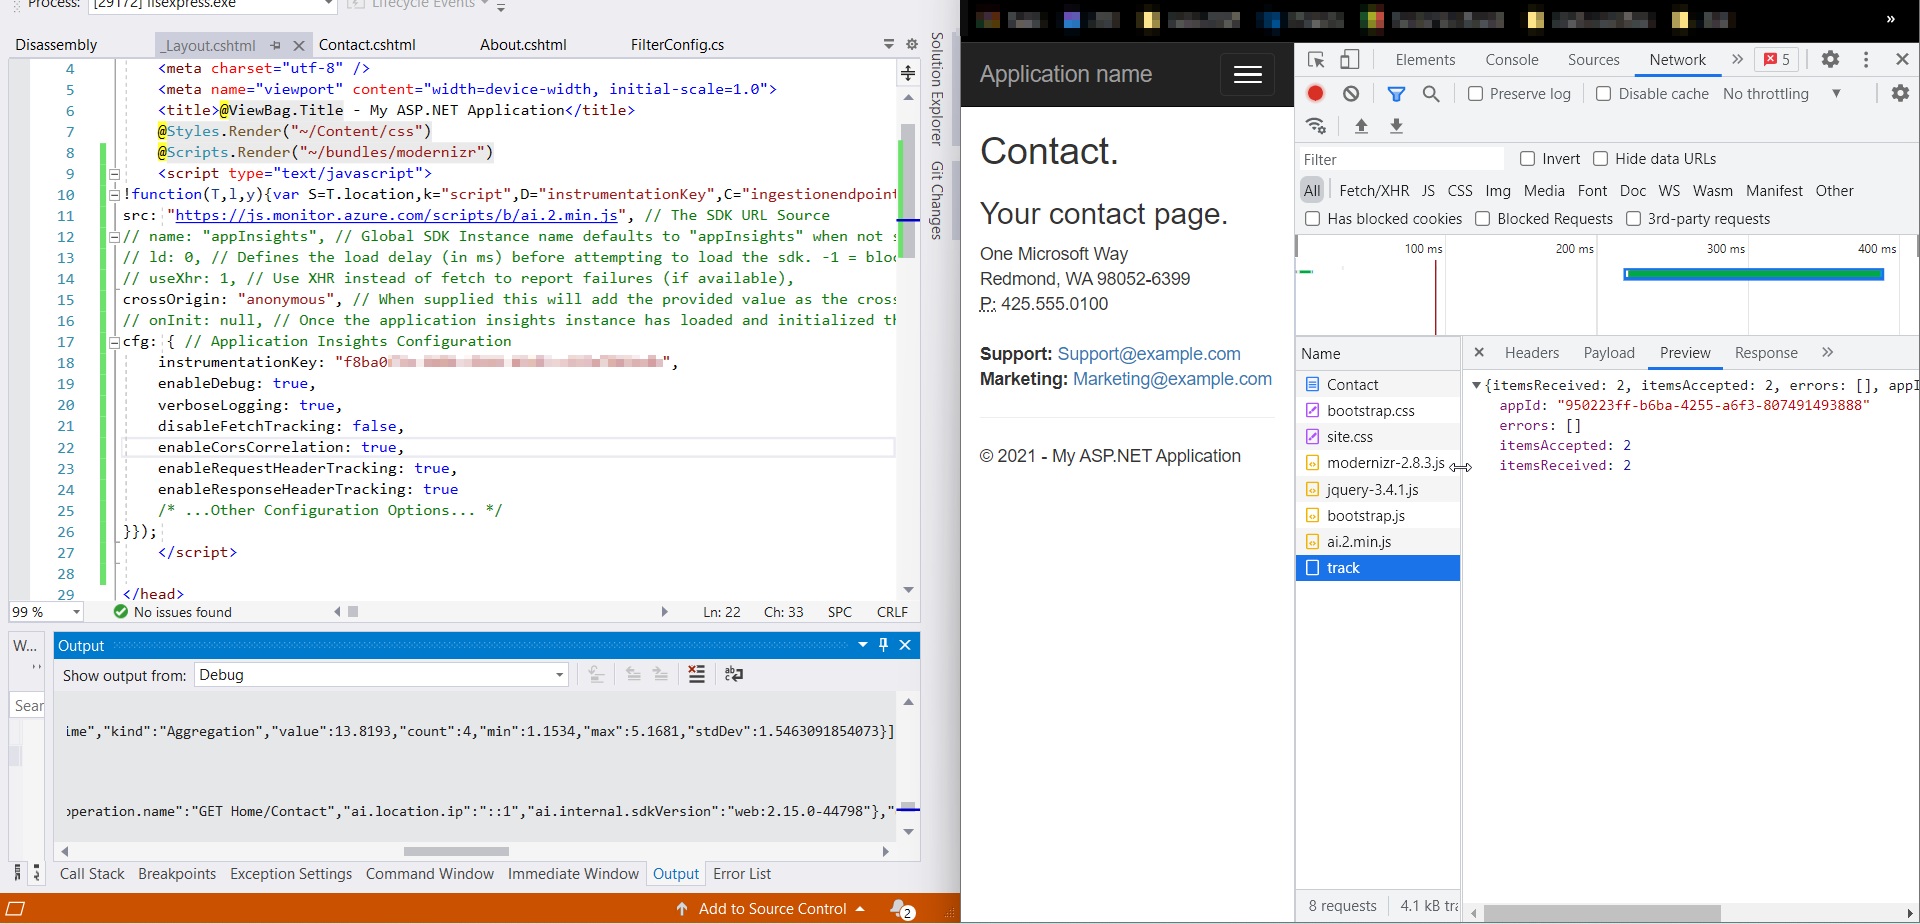Click the editor split view handle icon
1920x924 pixels.
click(908, 73)
